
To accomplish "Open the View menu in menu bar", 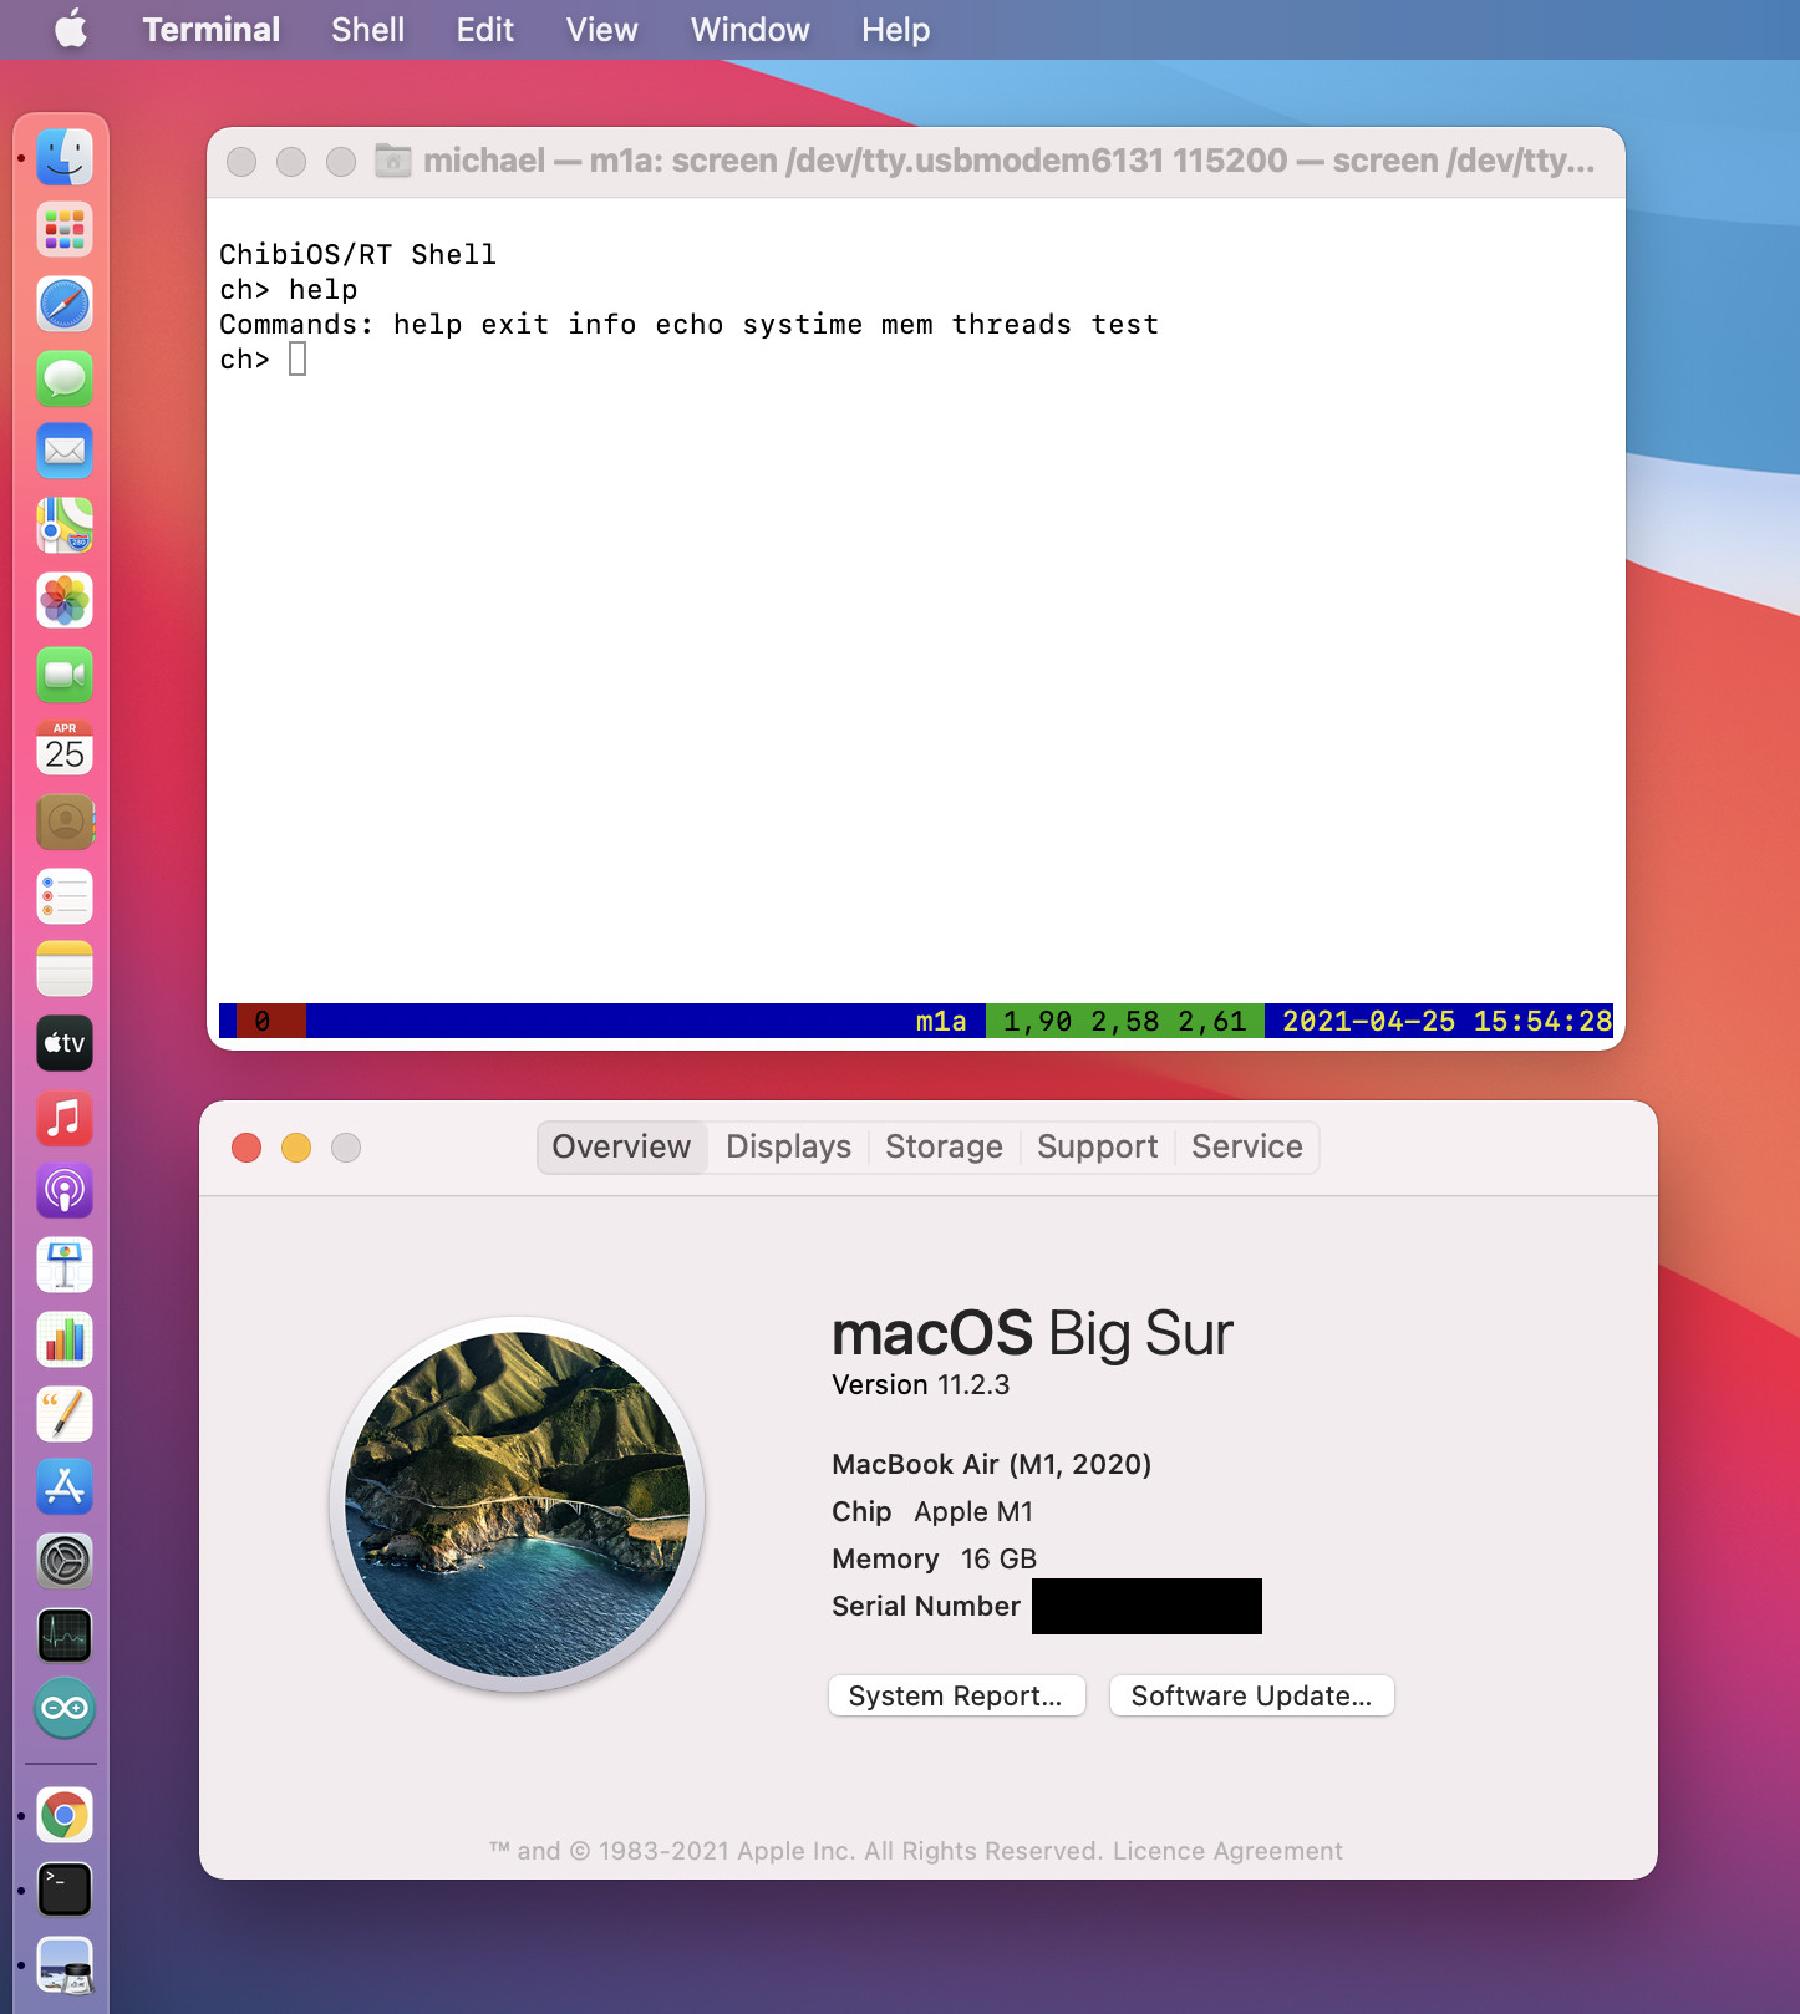I will click(x=601, y=30).
